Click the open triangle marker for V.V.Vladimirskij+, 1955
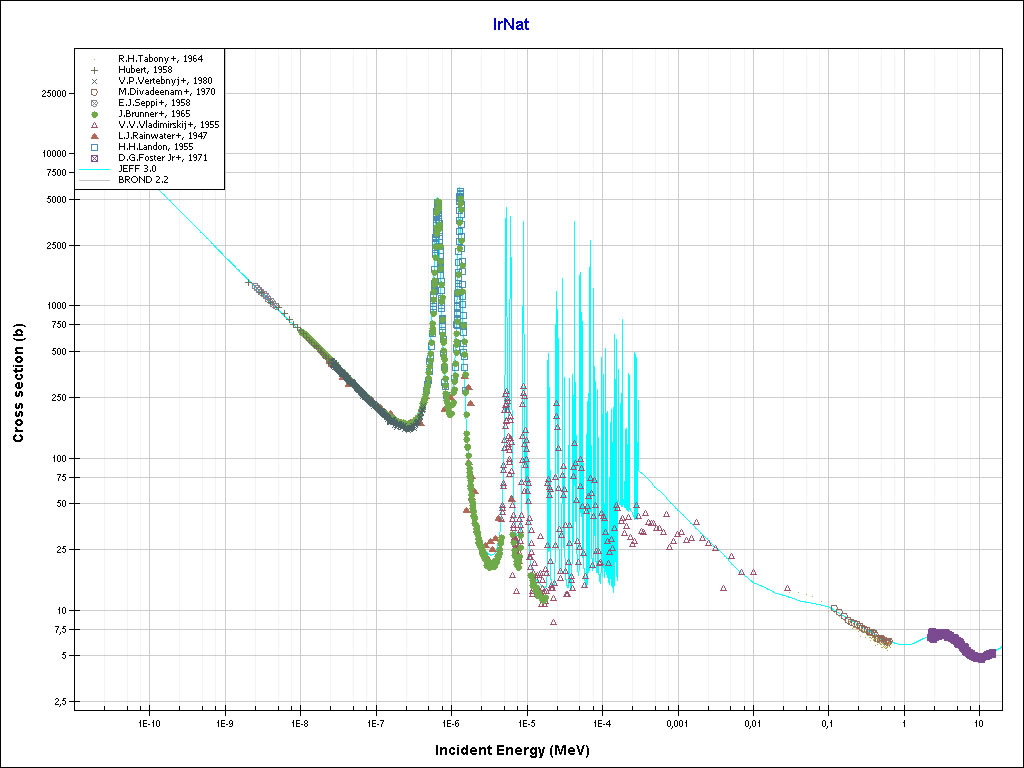This screenshot has height=768, width=1024. tap(94, 125)
